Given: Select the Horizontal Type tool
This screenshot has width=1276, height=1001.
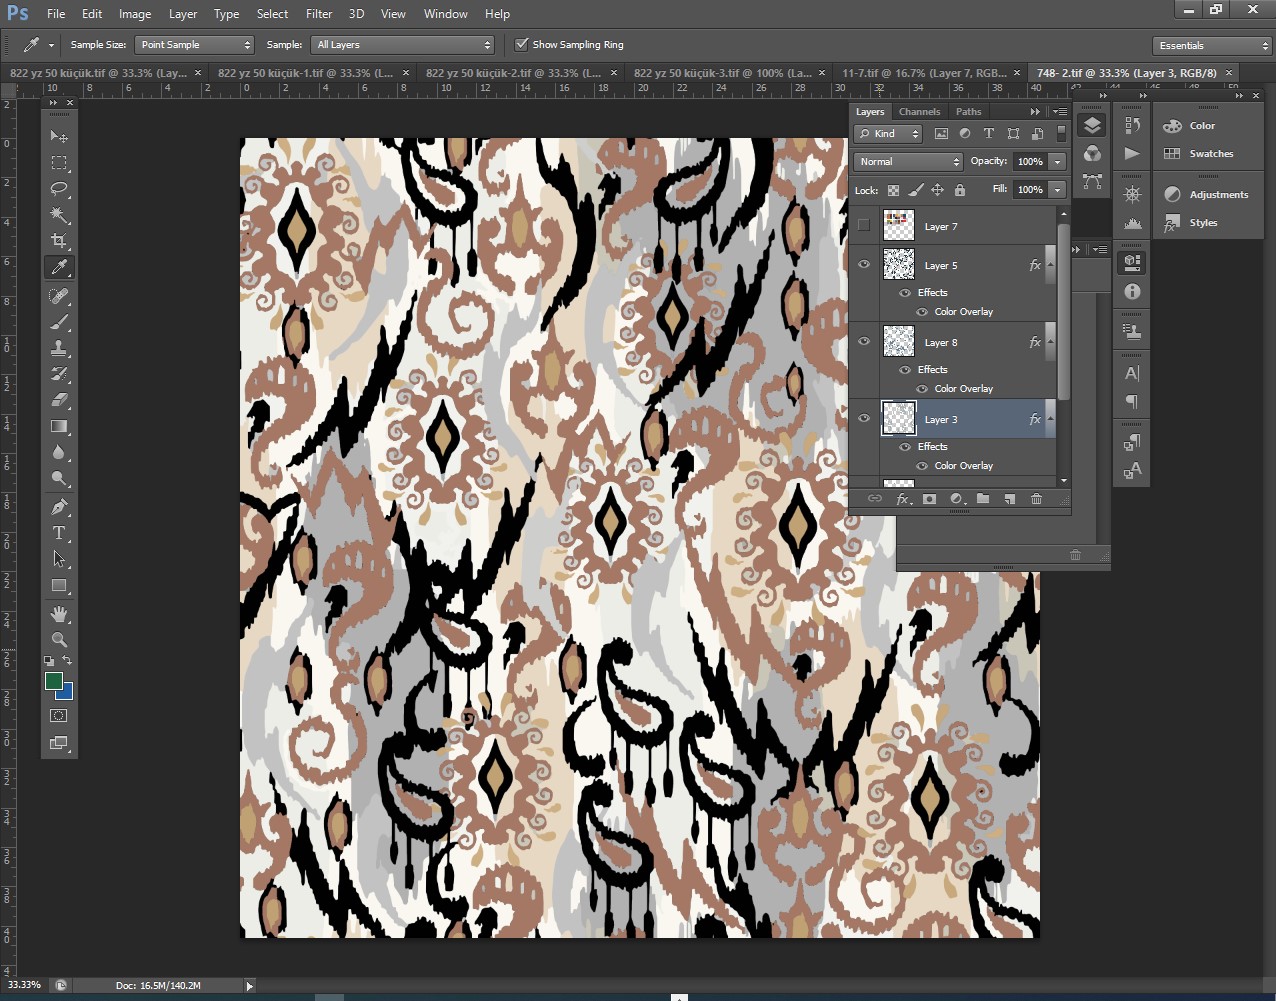Looking at the screenshot, I should click(x=59, y=533).
